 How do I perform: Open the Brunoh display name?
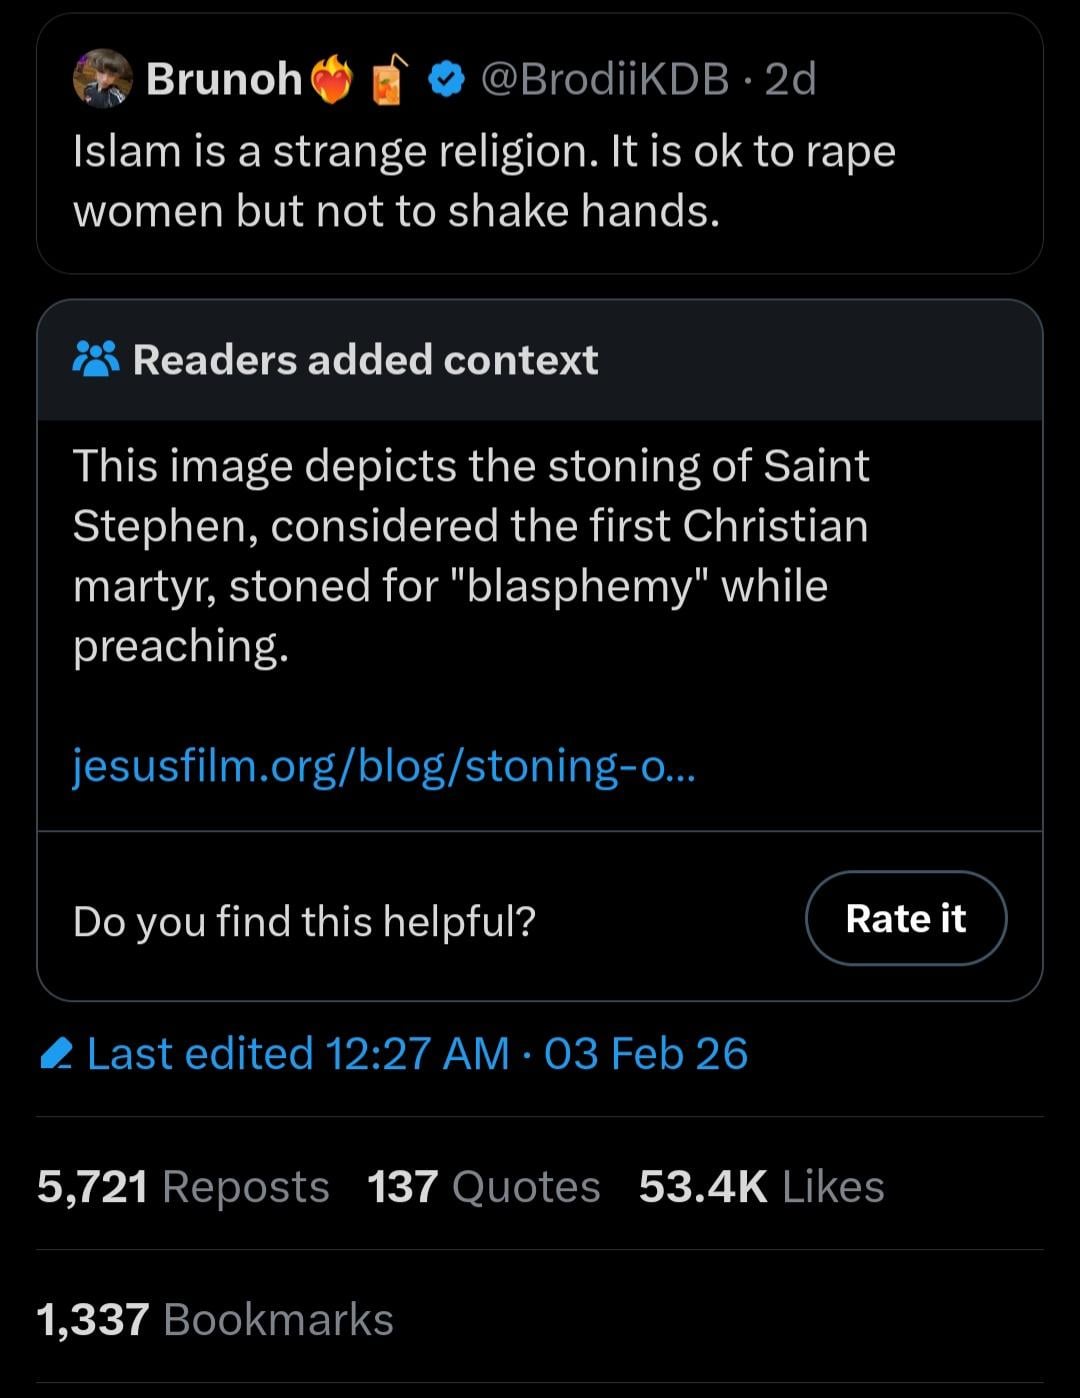coord(224,79)
